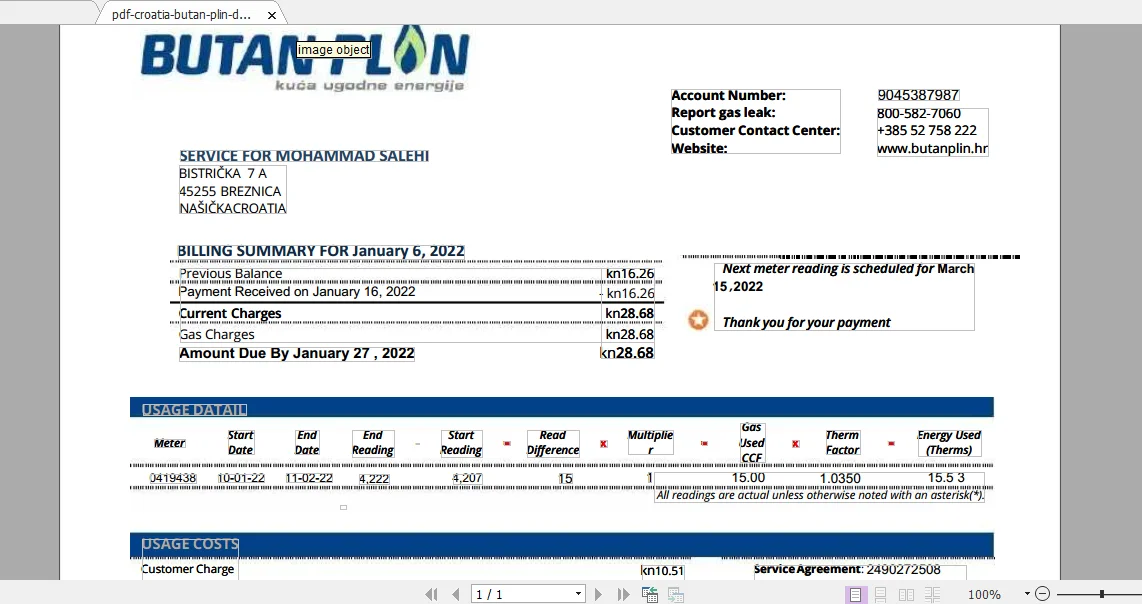Go to the next page
This screenshot has height=604, width=1142.
599,595
